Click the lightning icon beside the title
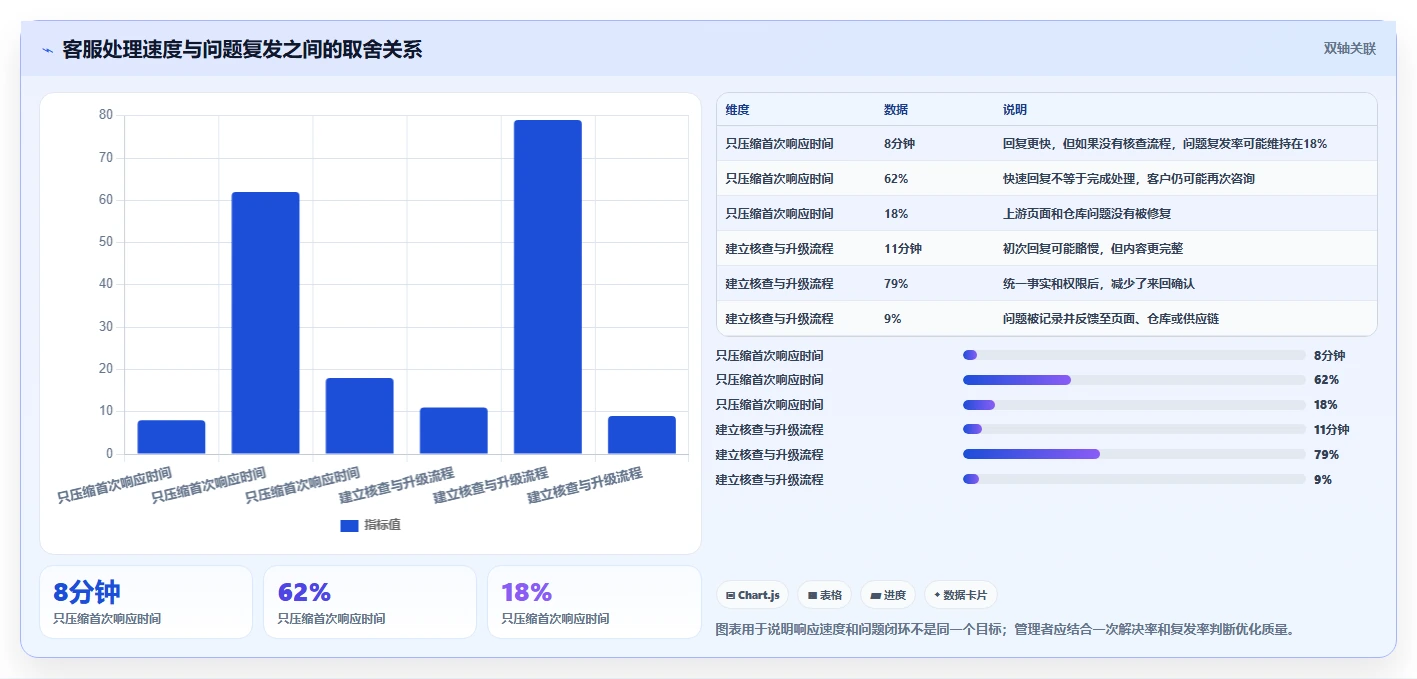The height and width of the screenshot is (679, 1417). [x=48, y=49]
